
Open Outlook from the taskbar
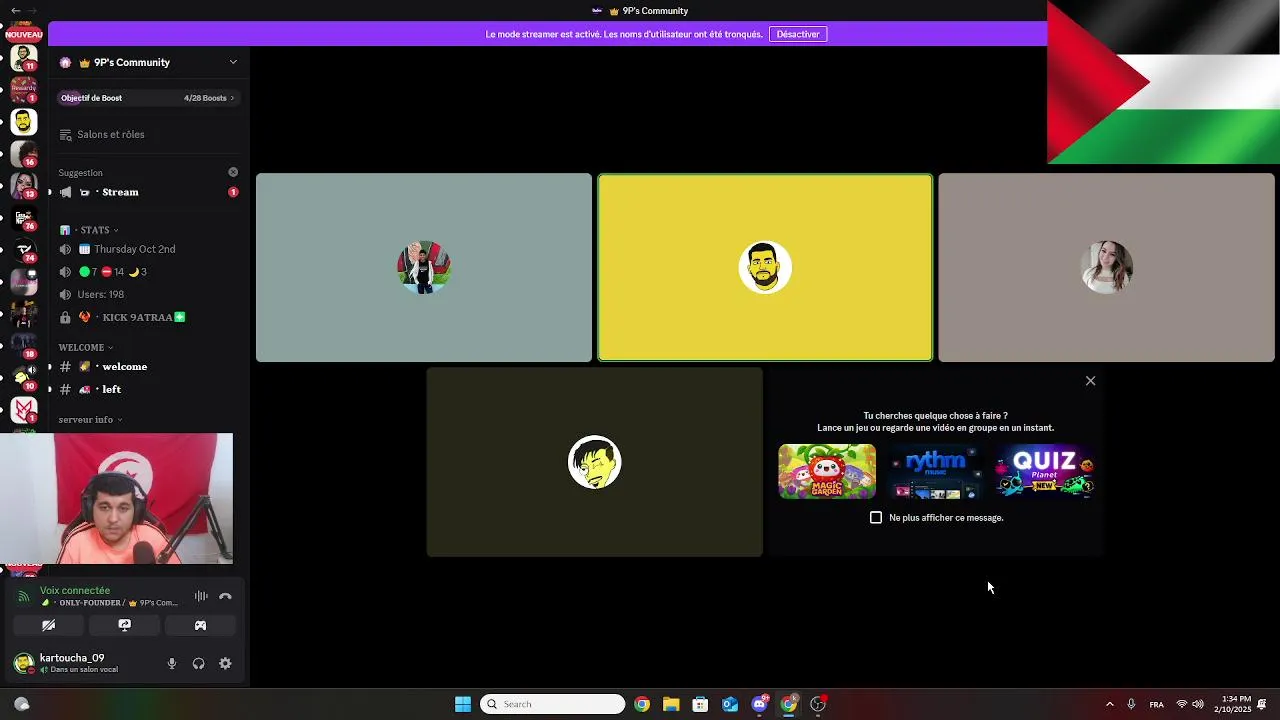[x=730, y=704]
